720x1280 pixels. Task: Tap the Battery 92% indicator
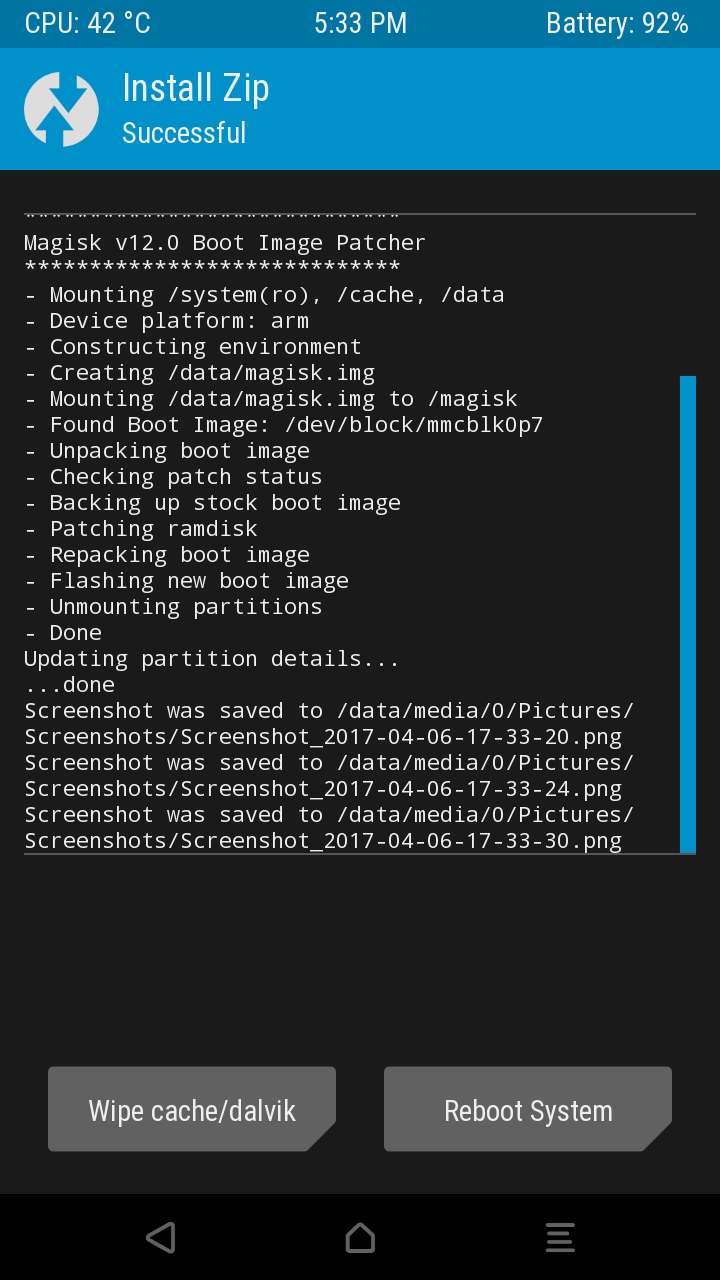[617, 24]
